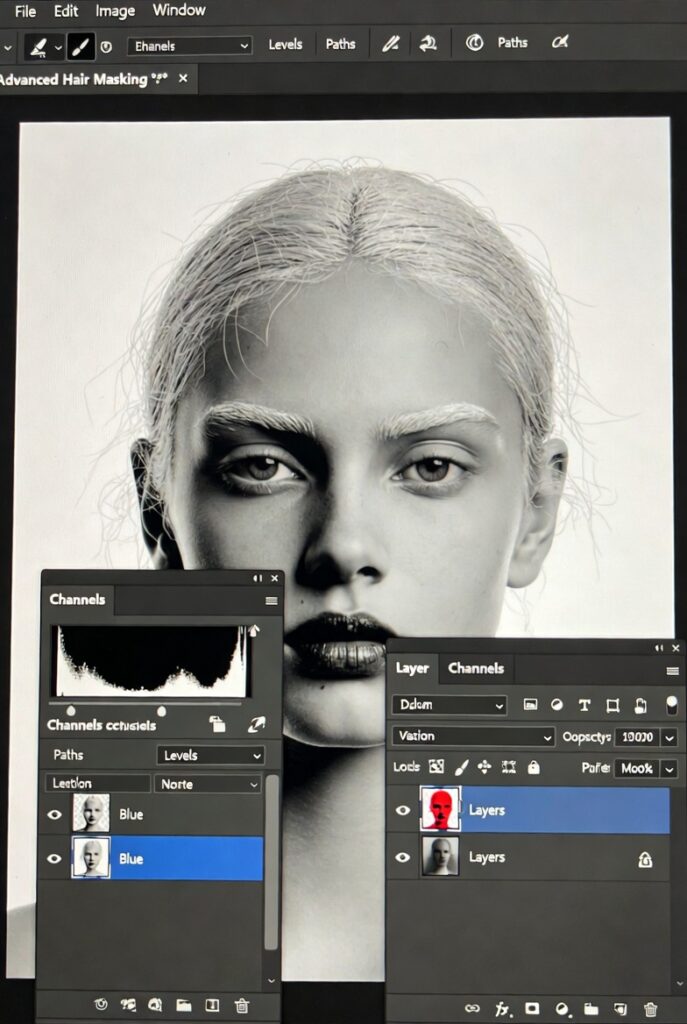Image resolution: width=687 pixels, height=1024 pixels.
Task: Toggle lock transparent pixels checker icon
Action: tap(436, 767)
